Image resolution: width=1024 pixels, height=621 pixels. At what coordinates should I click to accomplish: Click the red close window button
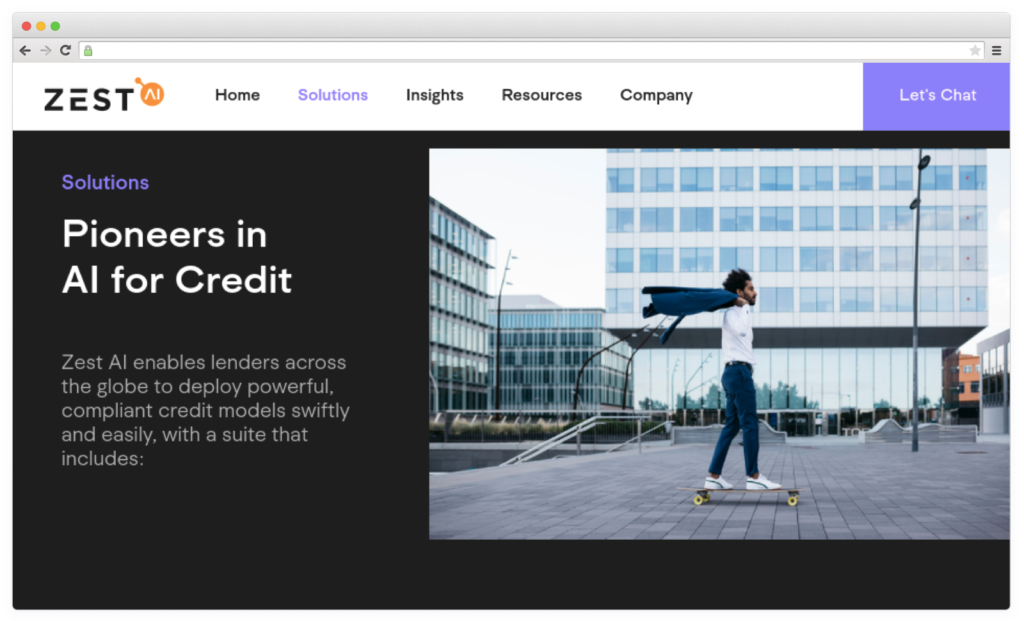click(26, 26)
